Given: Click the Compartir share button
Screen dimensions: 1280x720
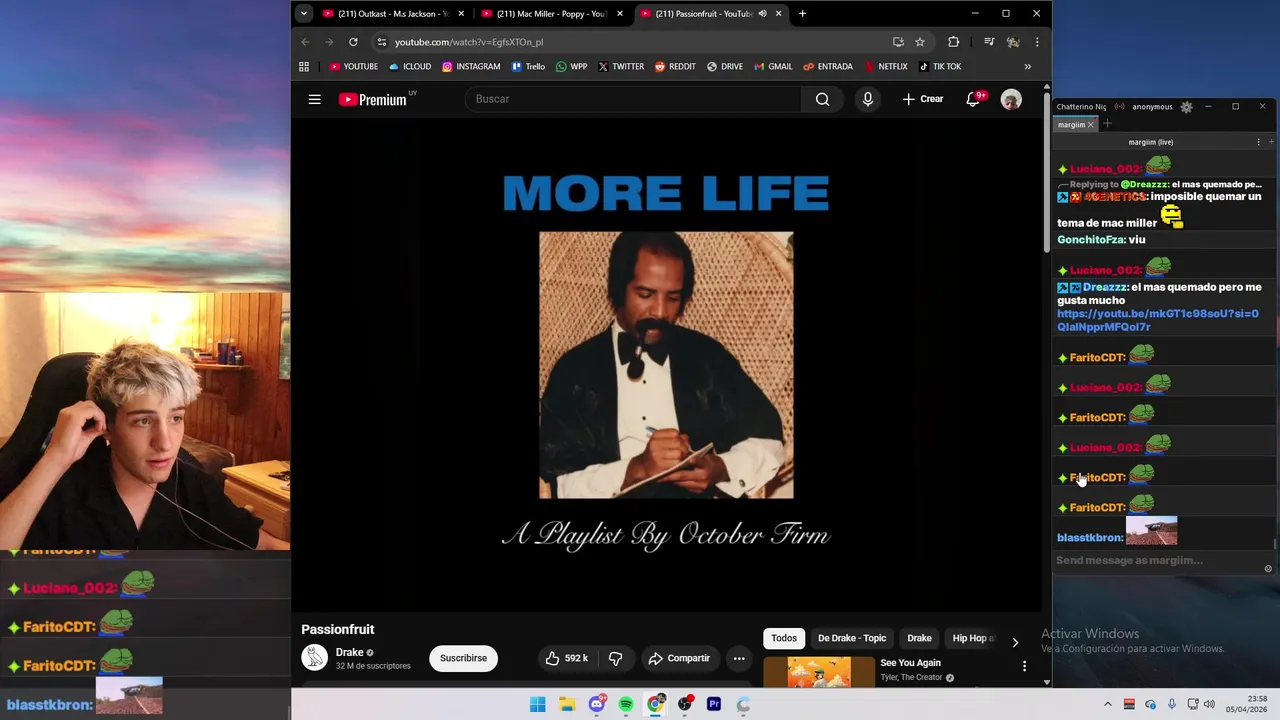Looking at the screenshot, I should pos(679,658).
